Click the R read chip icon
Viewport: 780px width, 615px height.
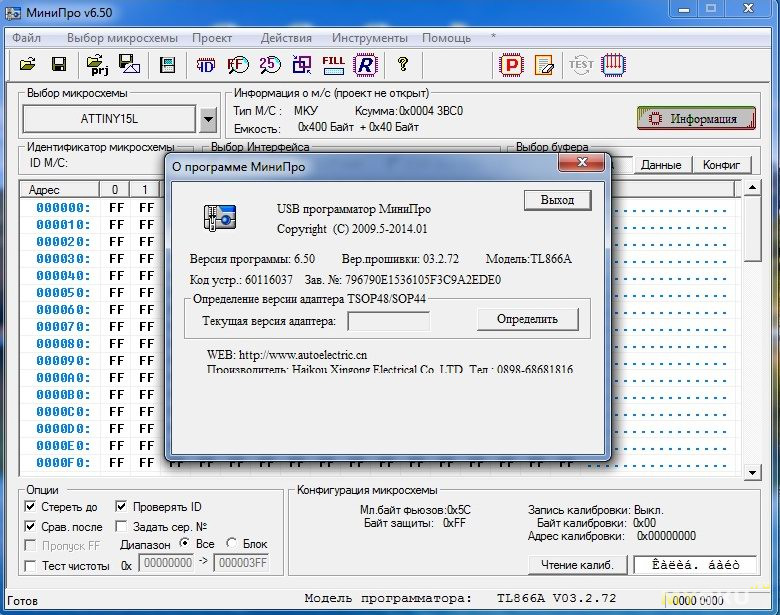(x=366, y=65)
